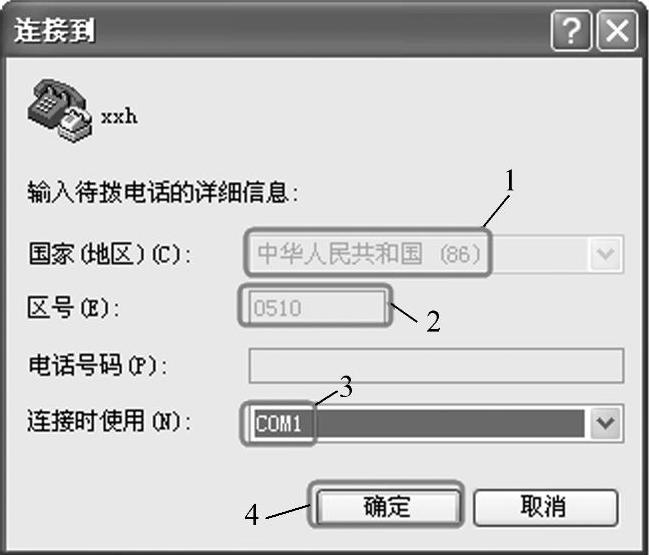
Task: Click the telephone modem connection icon
Action: point(60,111)
